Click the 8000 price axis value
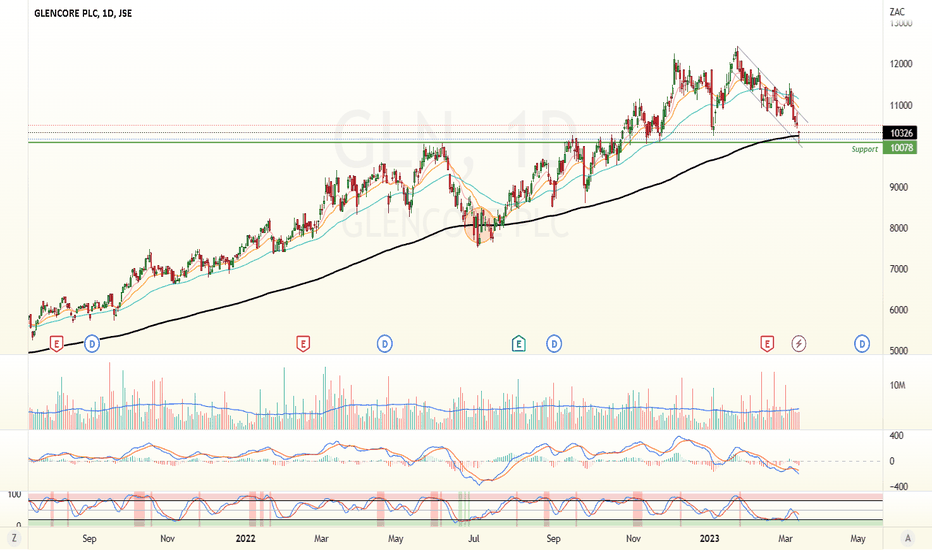The image size is (932, 550). 899,228
